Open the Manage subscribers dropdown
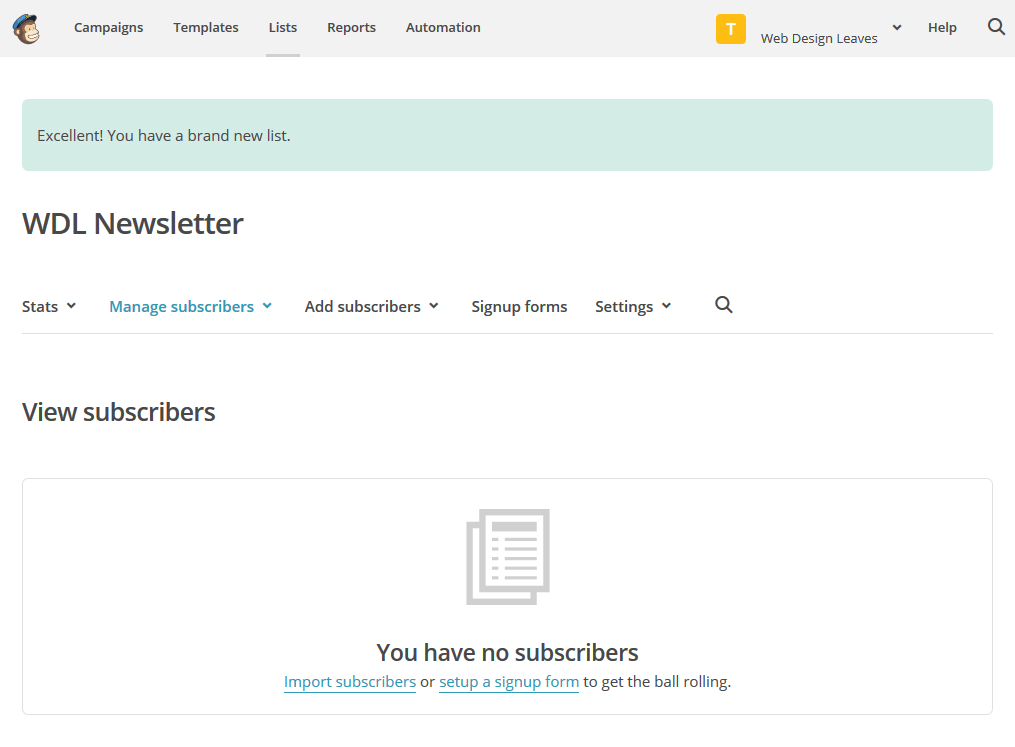 [190, 307]
